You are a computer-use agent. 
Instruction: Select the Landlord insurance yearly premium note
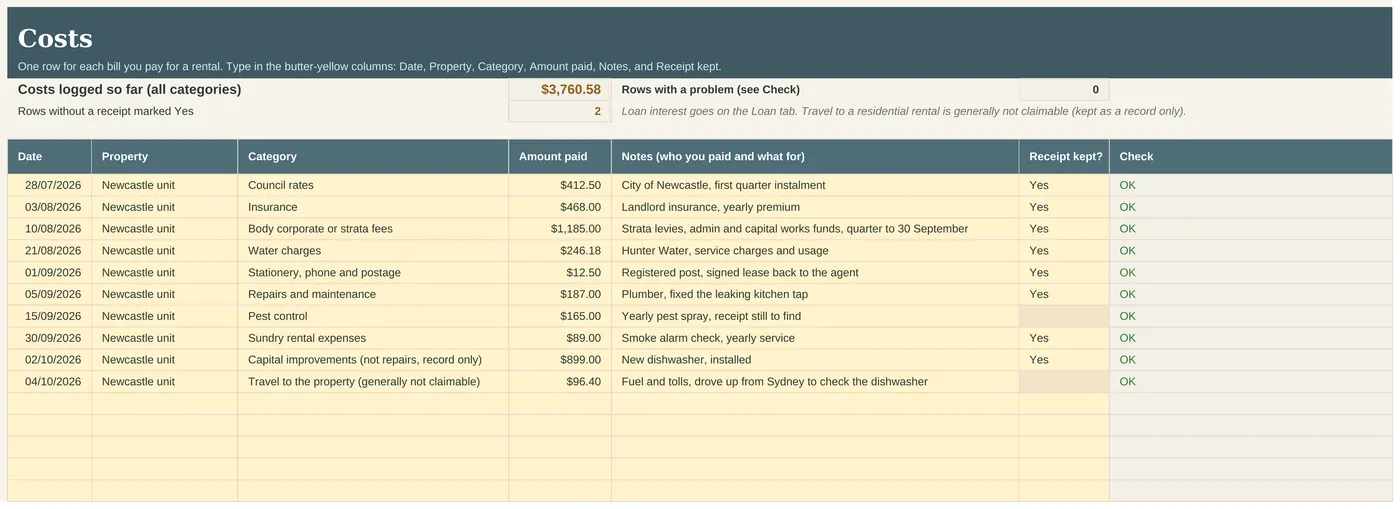point(815,207)
